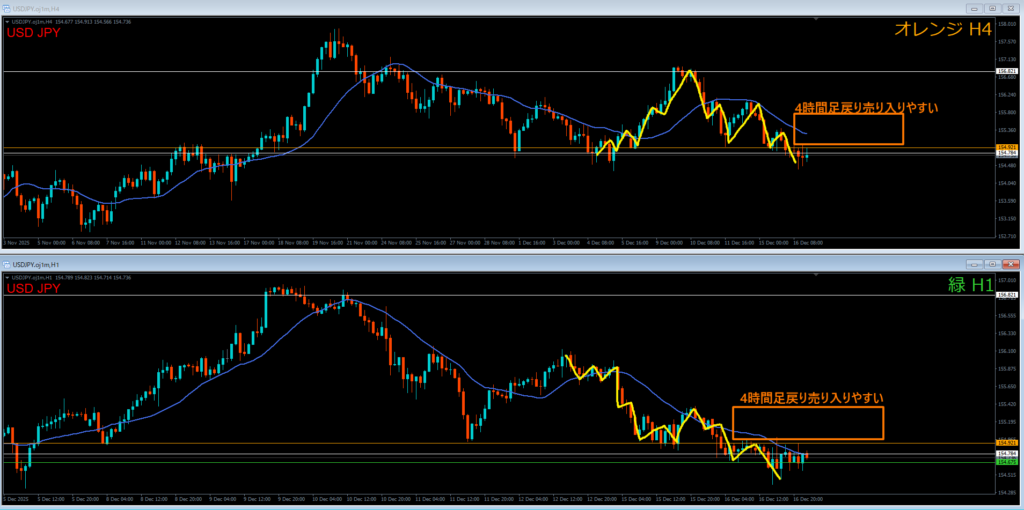Close the USDJPY H4 chart window
Screen dimensions: 1024x510
[1010, 8]
